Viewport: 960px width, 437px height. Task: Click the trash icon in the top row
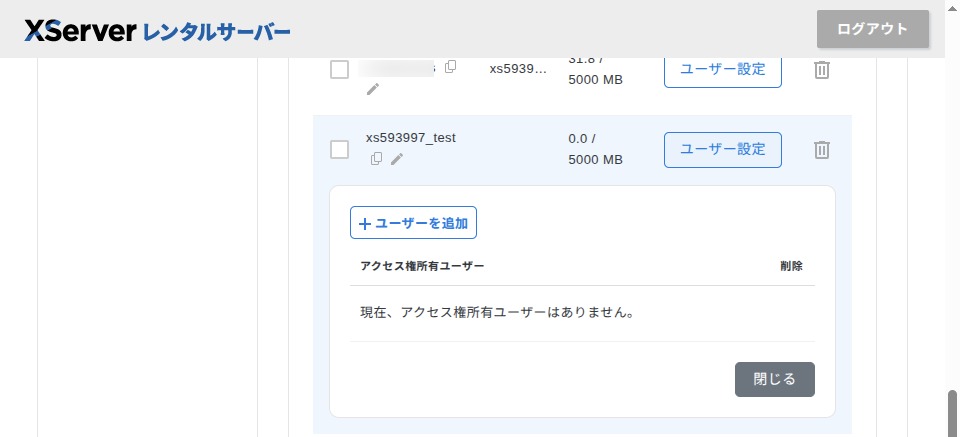[821, 70]
